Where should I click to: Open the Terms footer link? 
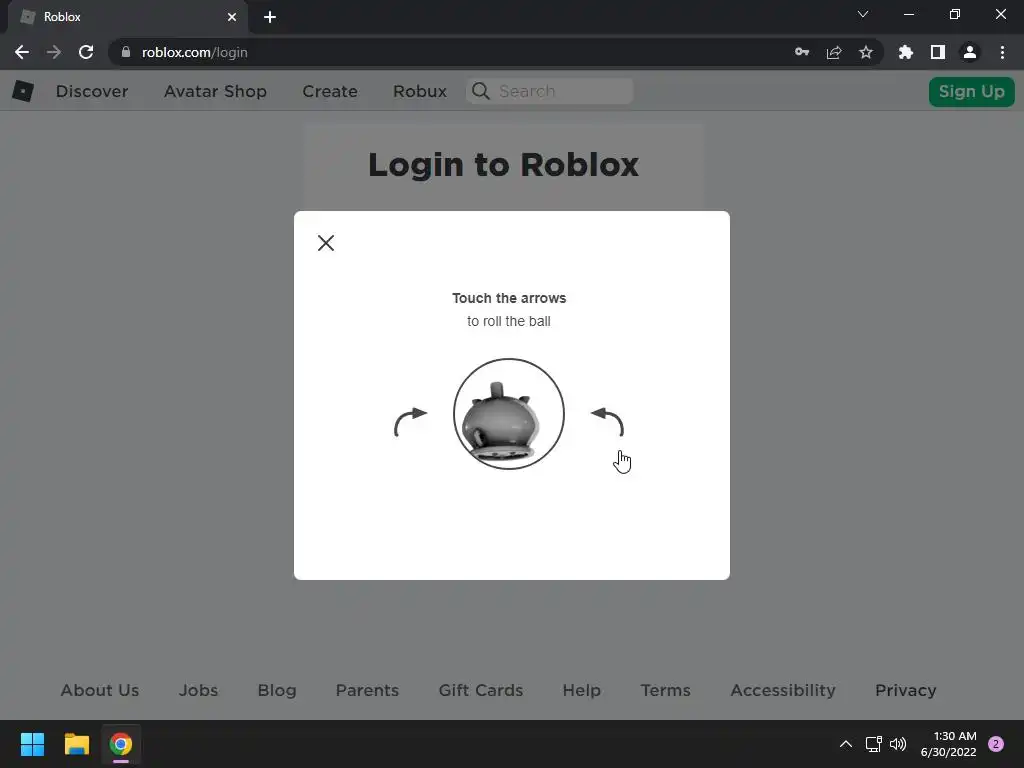click(x=665, y=690)
